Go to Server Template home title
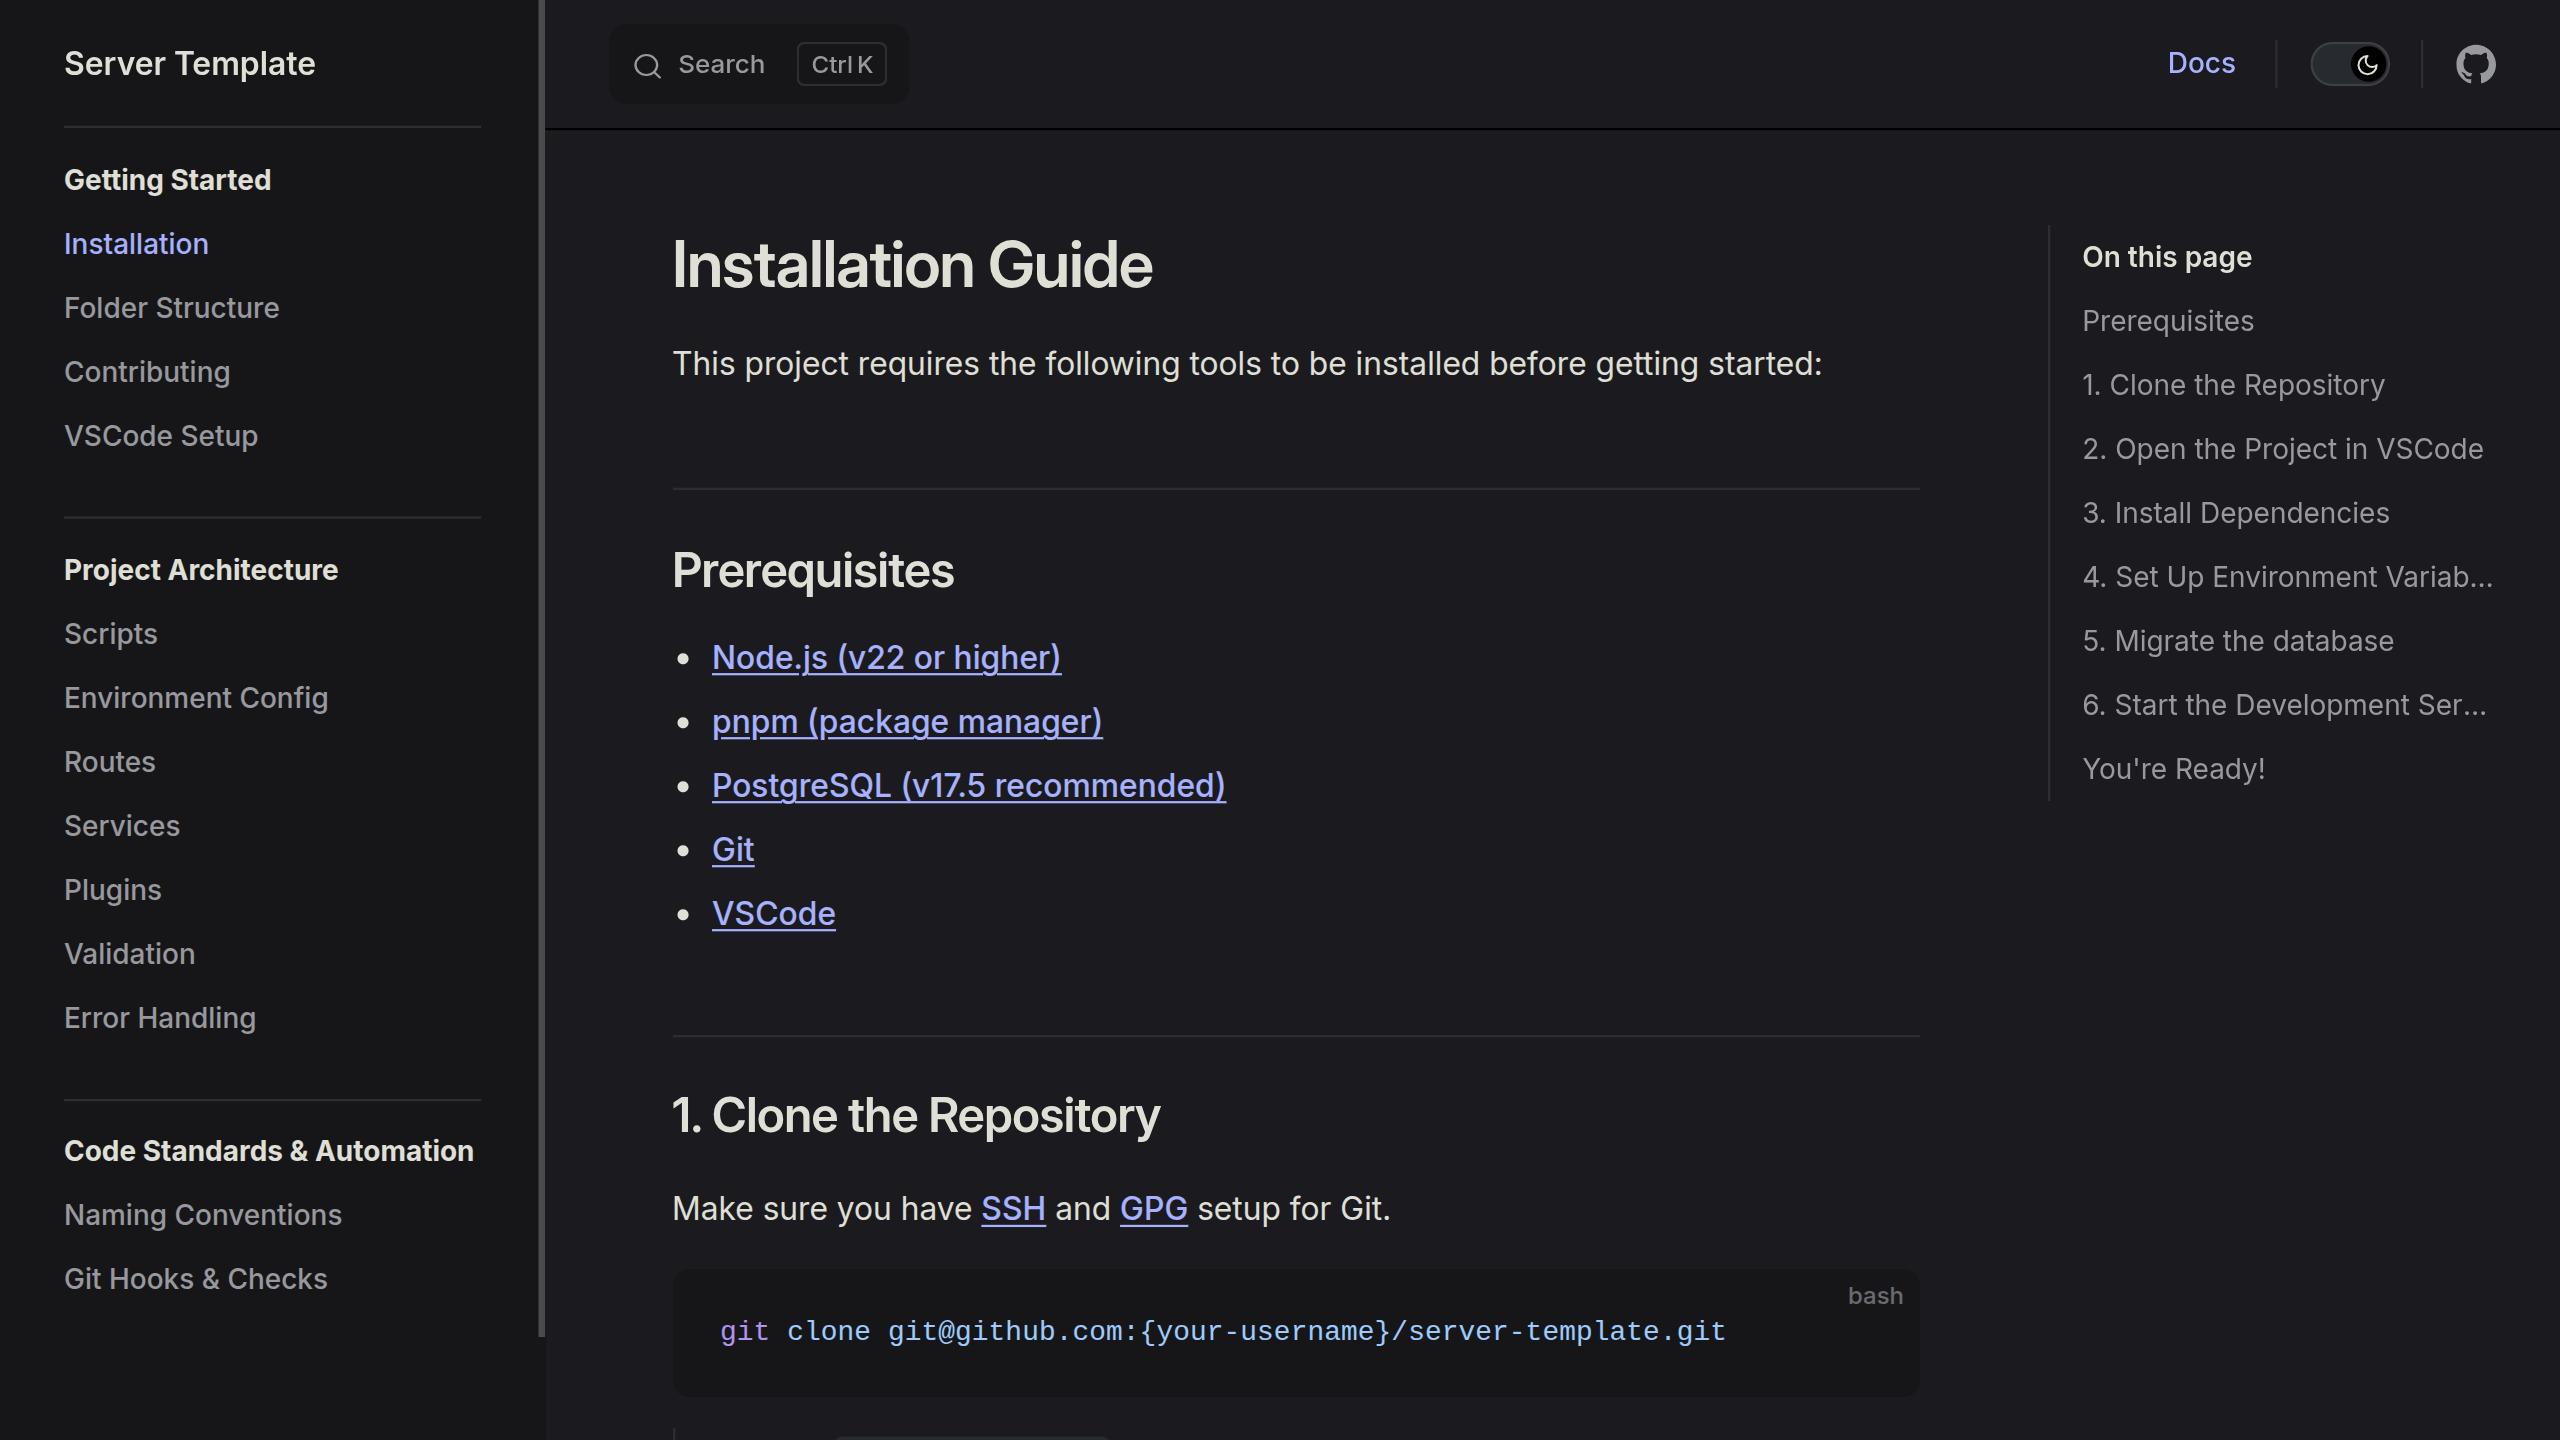 190,64
